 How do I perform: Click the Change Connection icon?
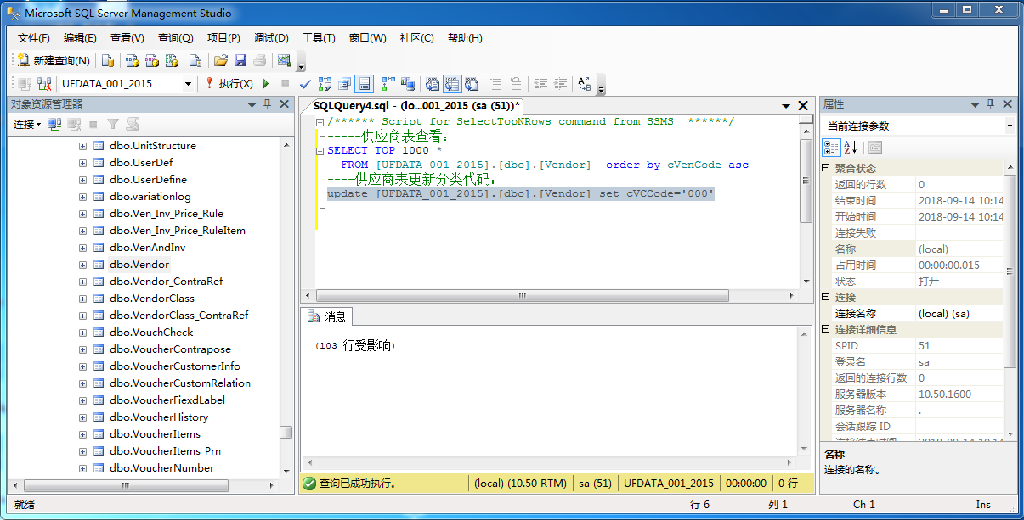[x=44, y=84]
